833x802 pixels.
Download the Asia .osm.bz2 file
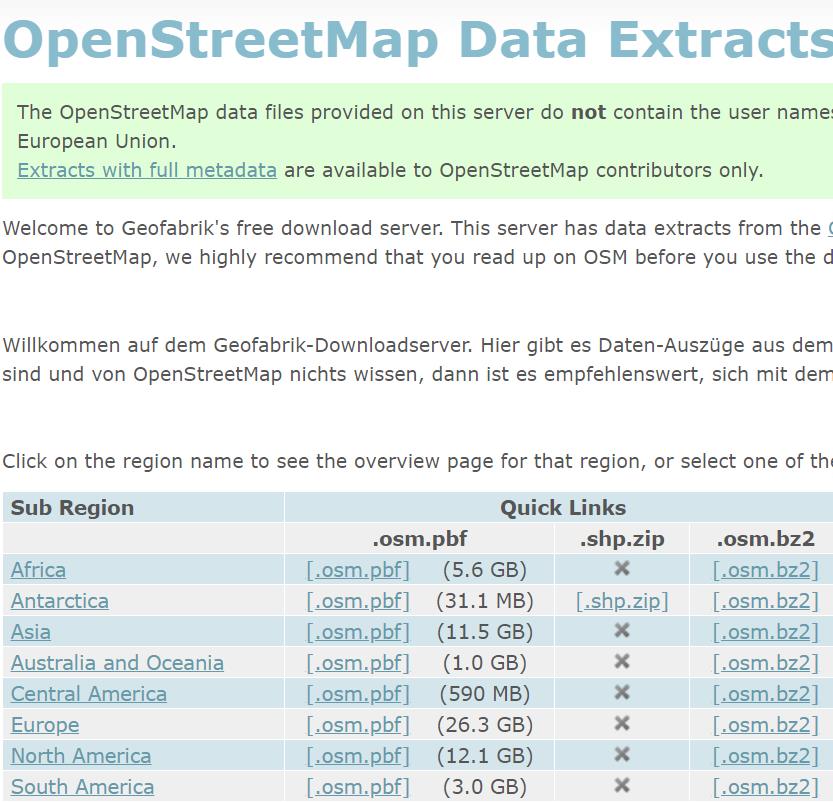766,632
